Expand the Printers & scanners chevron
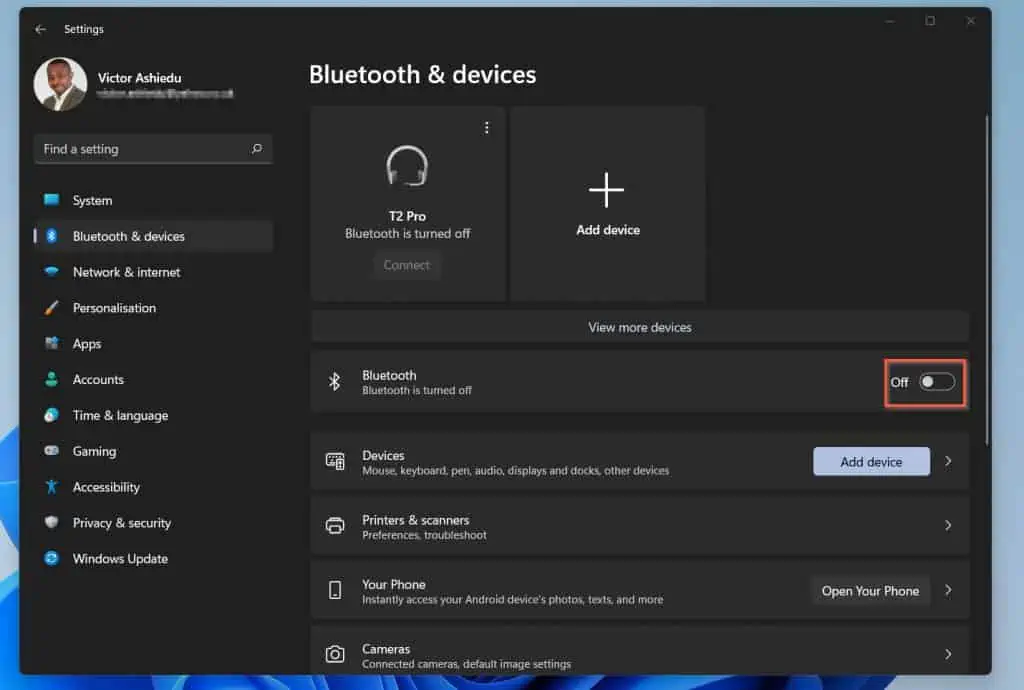This screenshot has height=690, width=1024. pyautogui.click(x=948, y=526)
